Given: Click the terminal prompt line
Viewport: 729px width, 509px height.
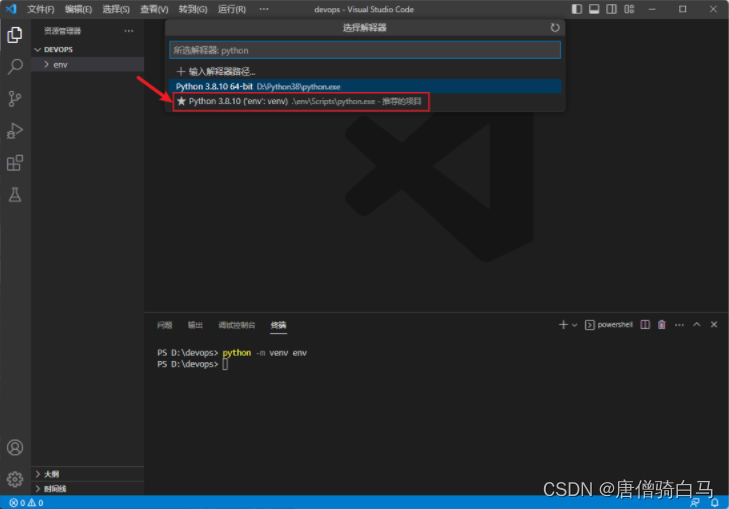Looking at the screenshot, I should (192, 364).
